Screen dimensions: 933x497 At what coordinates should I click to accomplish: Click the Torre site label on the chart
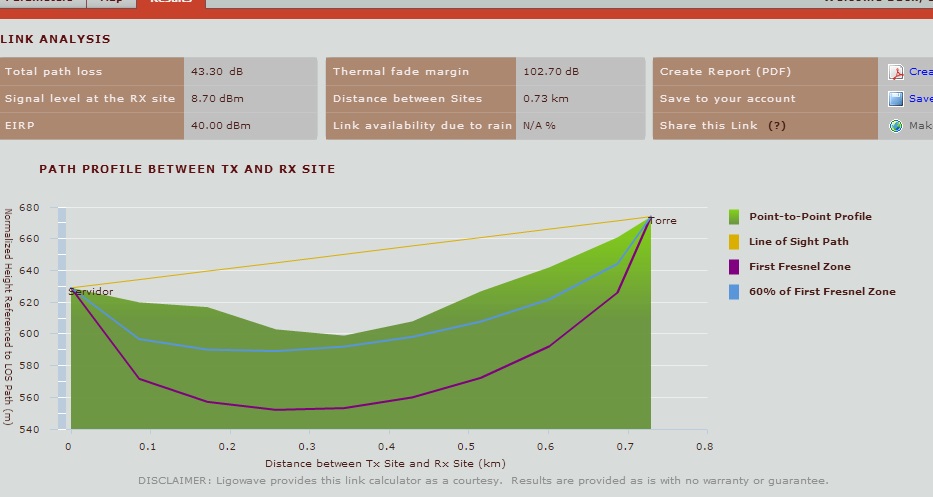[662, 221]
